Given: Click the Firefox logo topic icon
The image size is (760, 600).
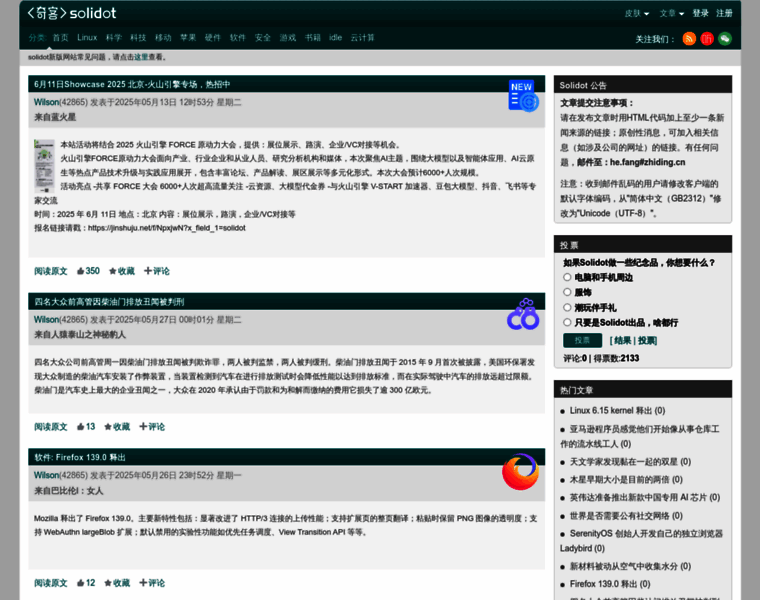Looking at the screenshot, I should tap(521, 471).
